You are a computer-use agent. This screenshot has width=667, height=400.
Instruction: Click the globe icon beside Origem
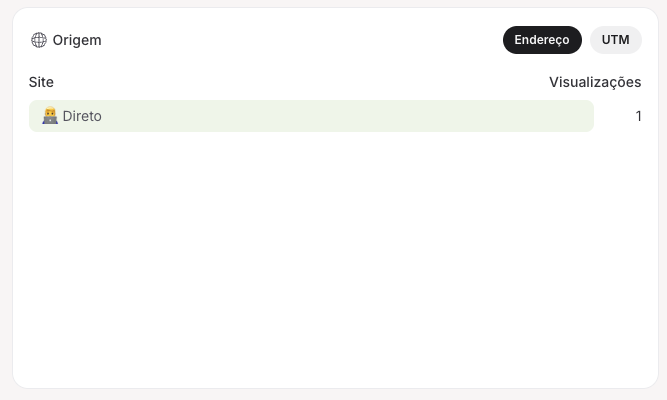39,40
